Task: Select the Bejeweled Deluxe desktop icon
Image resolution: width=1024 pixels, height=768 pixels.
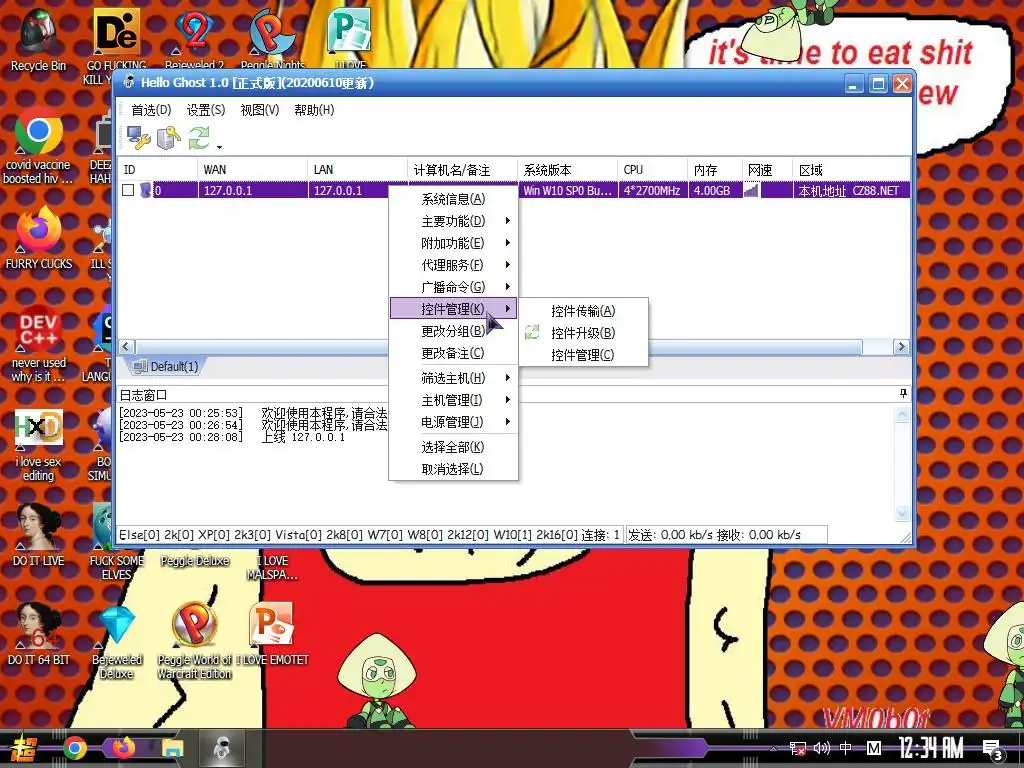Action: point(116,643)
